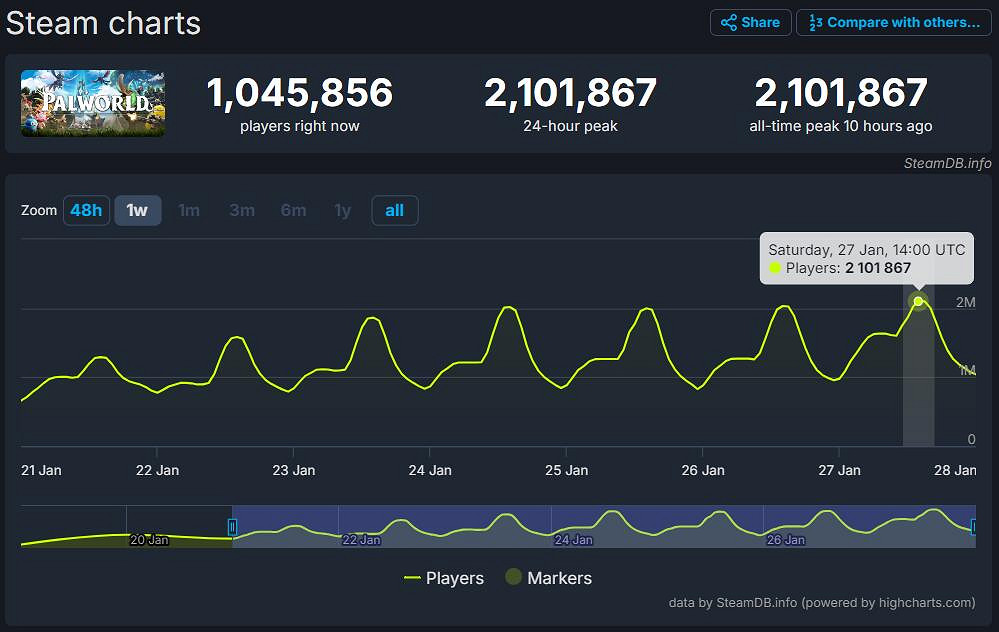The width and height of the screenshot is (999, 632).
Task: Click the highlighted peak data point
Action: (918, 301)
